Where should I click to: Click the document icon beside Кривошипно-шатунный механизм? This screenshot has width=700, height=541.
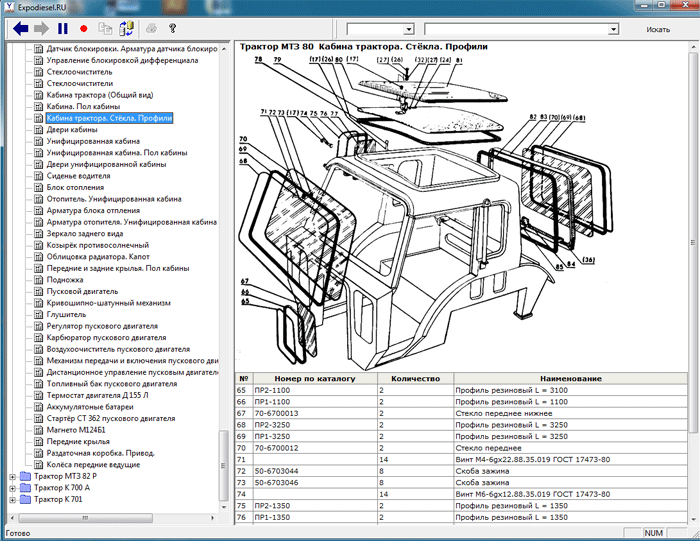point(39,304)
